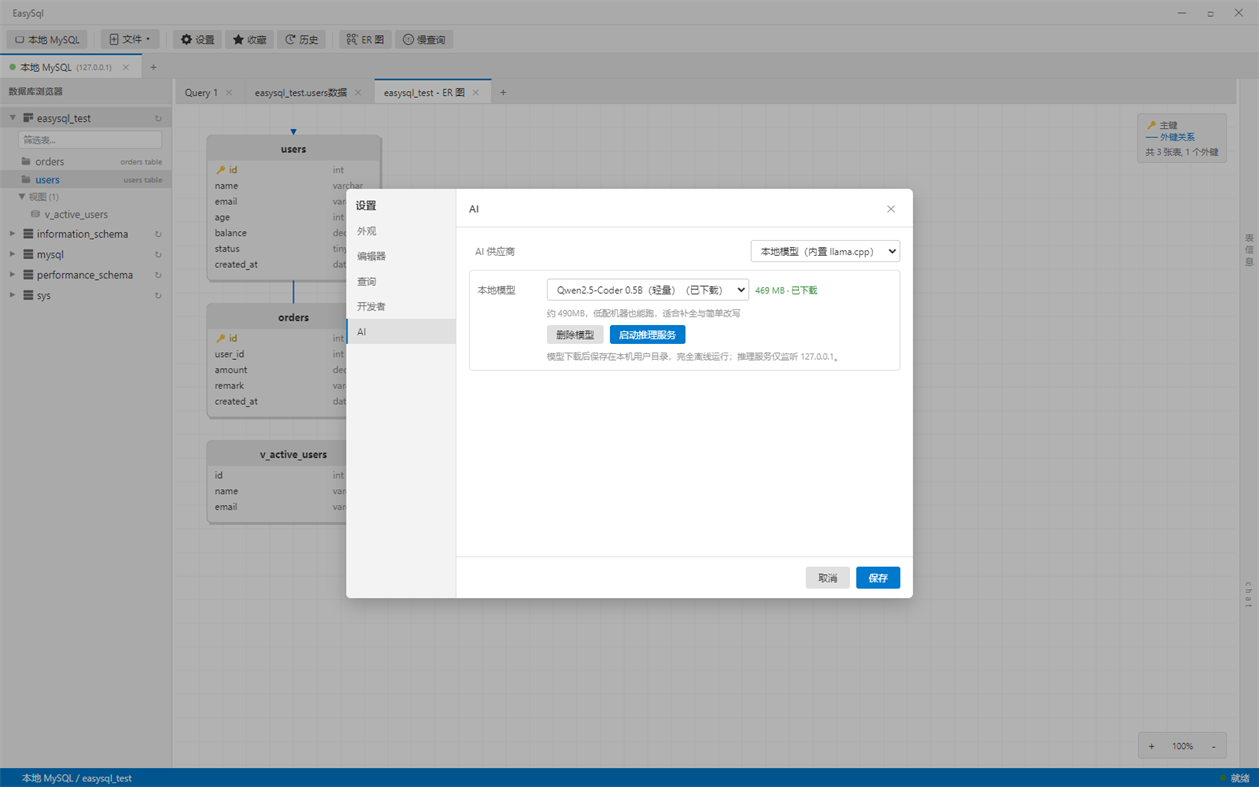Expand the performance_schema database node
Screen dimensions: 1259x787
[x=13, y=275]
